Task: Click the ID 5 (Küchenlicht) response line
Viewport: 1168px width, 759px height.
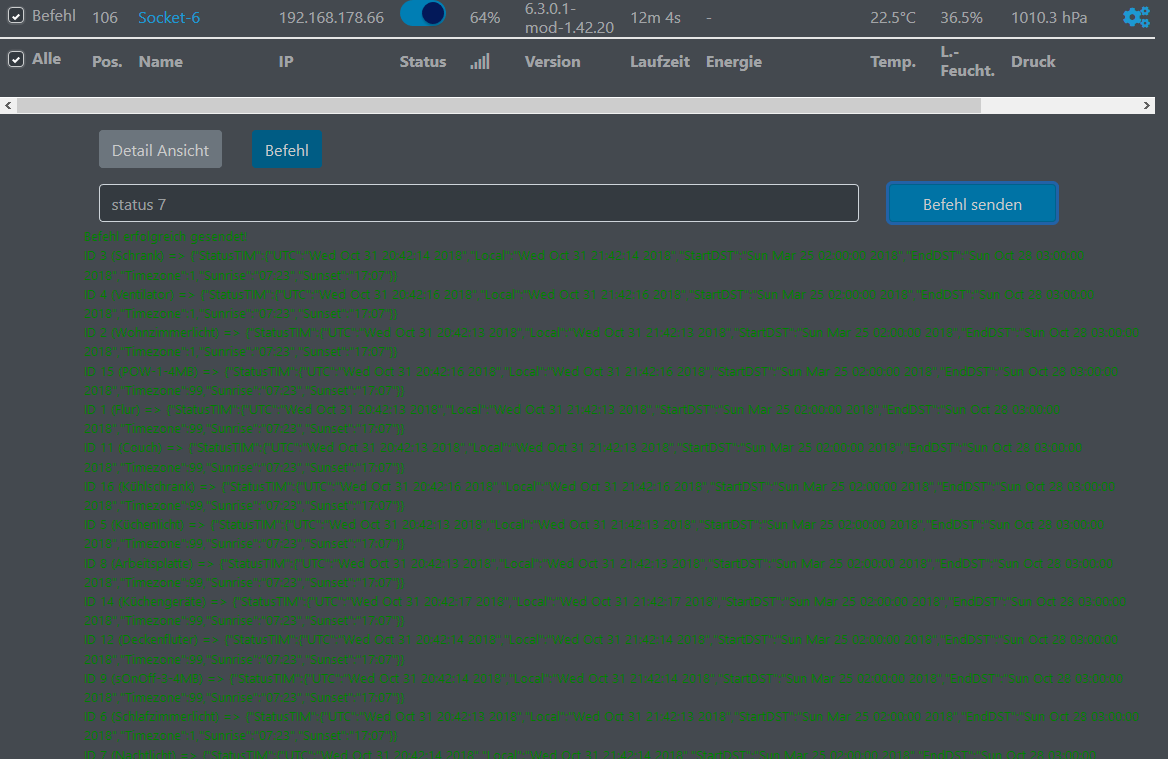Action: click(594, 534)
